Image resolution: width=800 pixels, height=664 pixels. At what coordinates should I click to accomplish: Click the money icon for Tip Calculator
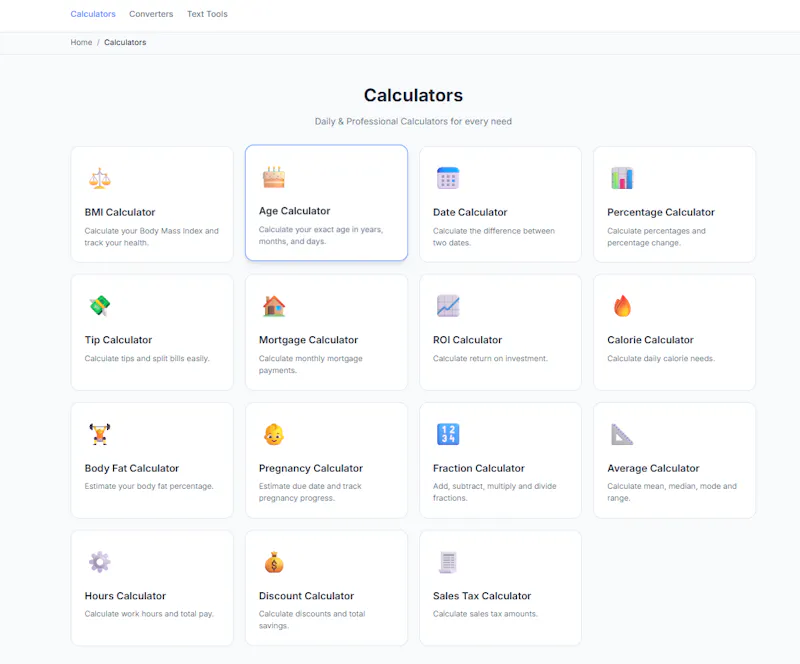tap(99, 306)
